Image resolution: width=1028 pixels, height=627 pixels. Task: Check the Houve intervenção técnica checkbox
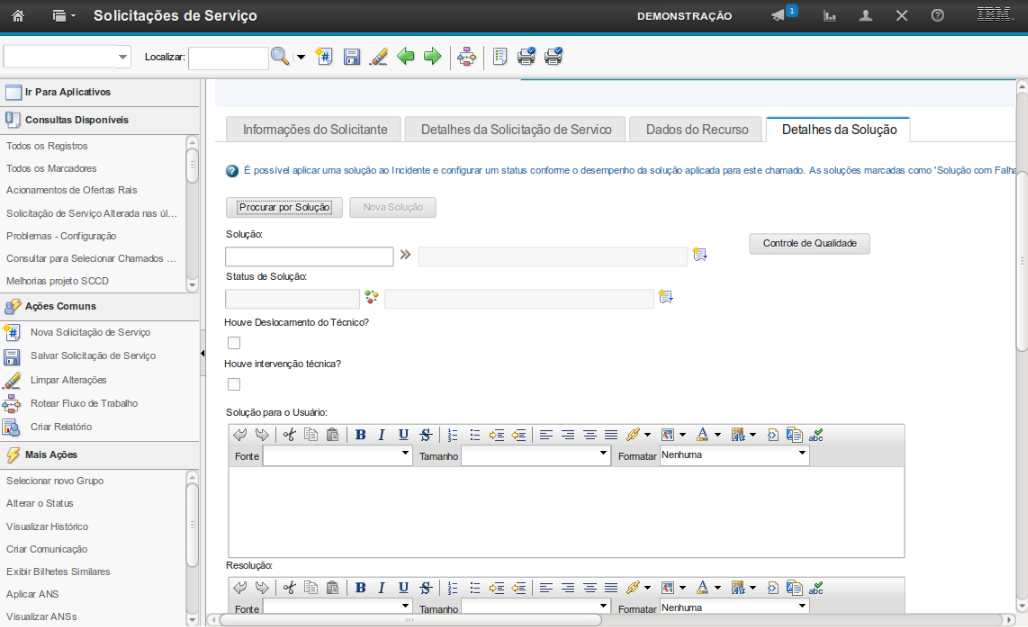coord(234,384)
